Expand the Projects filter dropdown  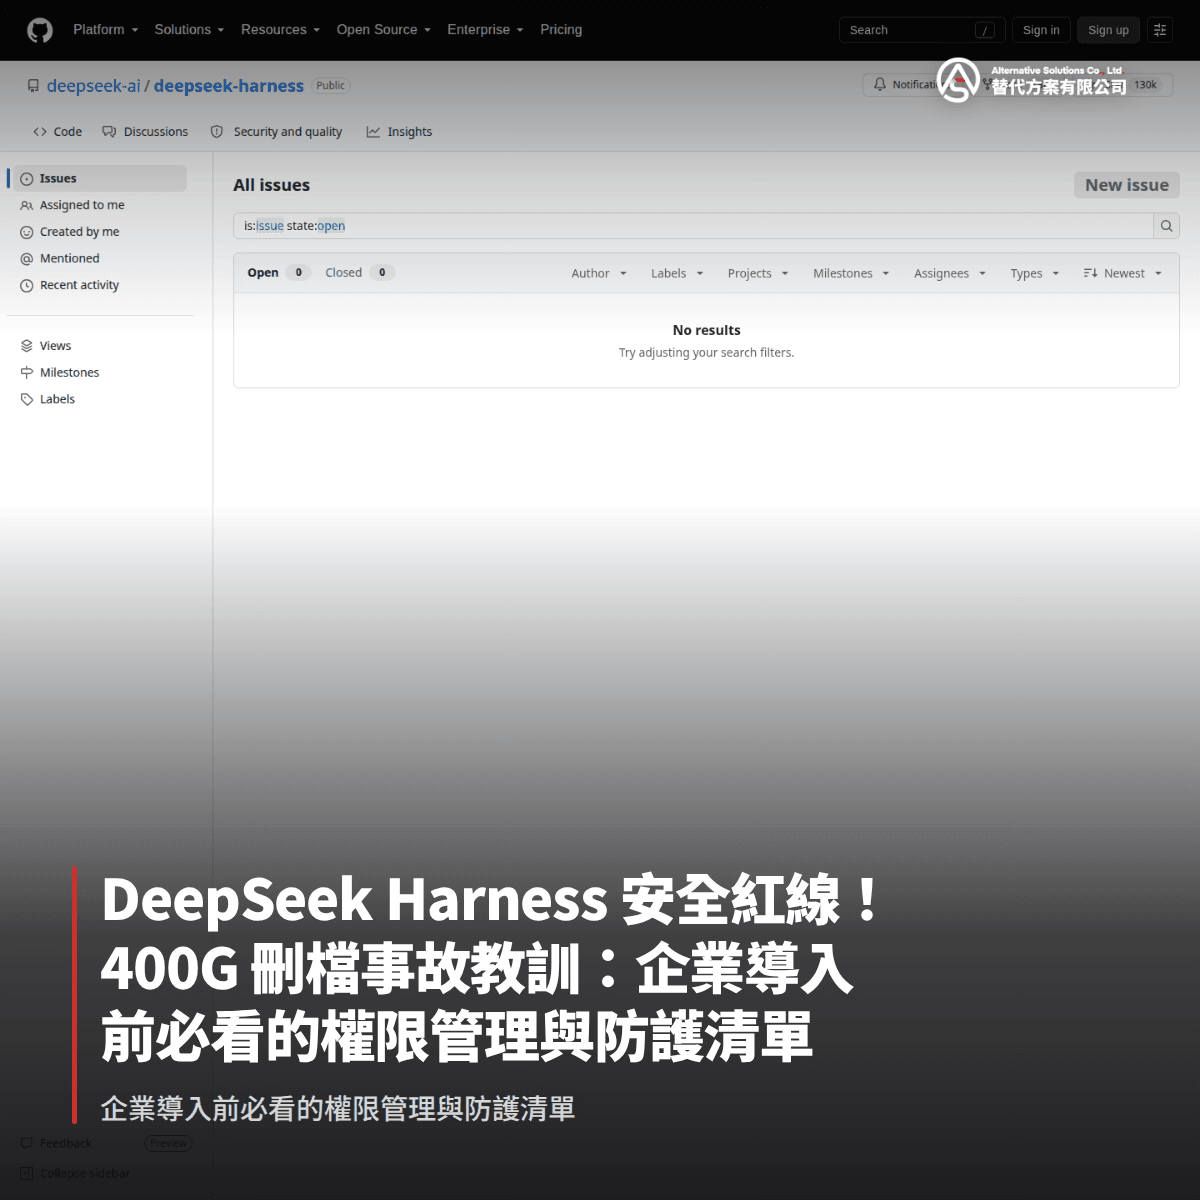pyautogui.click(x=758, y=273)
